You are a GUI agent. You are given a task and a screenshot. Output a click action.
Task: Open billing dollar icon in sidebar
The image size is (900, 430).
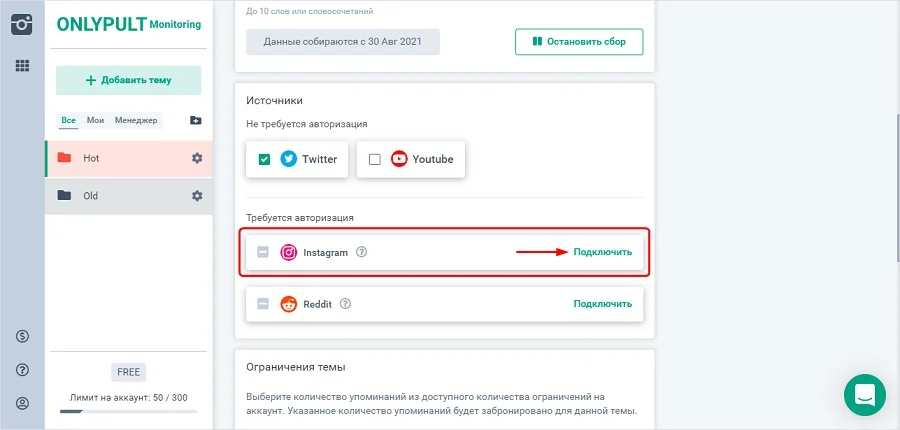click(x=22, y=335)
